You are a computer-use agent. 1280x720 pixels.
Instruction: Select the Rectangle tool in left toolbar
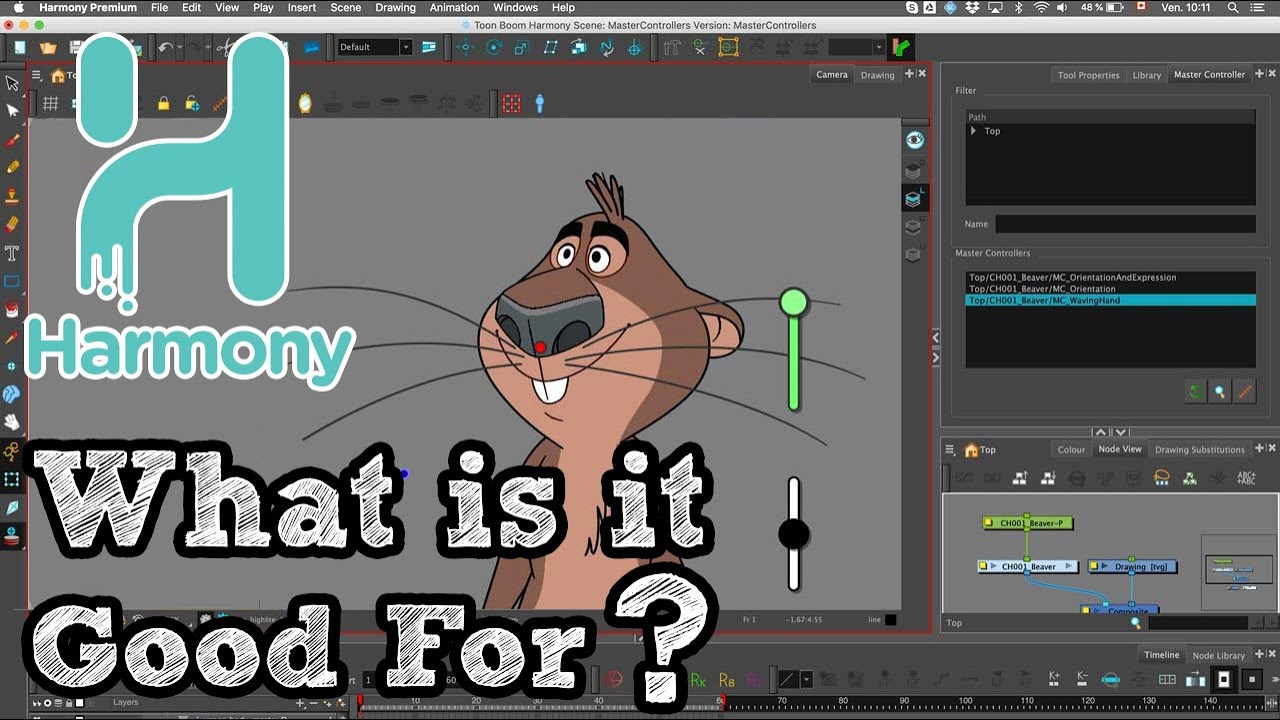point(12,281)
